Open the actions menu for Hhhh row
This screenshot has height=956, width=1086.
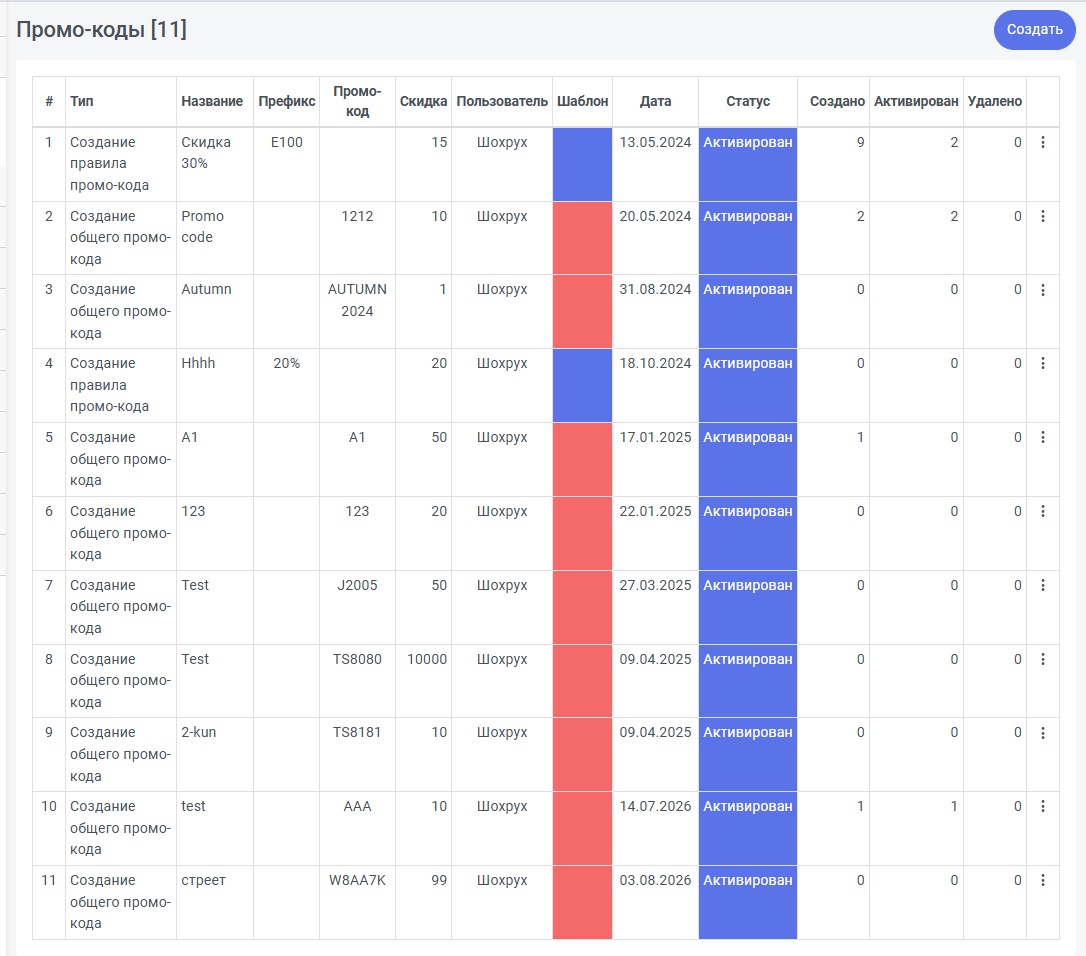pos(1042,363)
